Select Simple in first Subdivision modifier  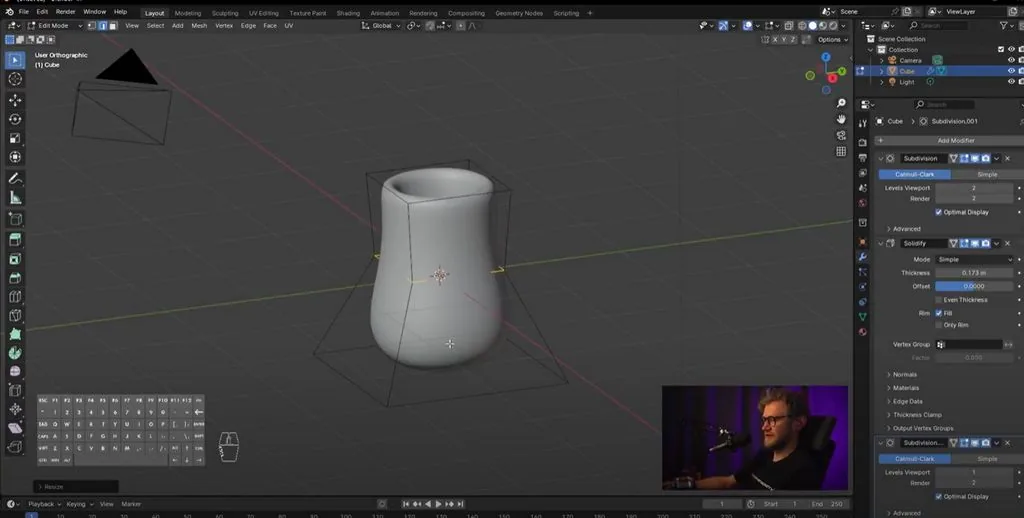(x=987, y=174)
